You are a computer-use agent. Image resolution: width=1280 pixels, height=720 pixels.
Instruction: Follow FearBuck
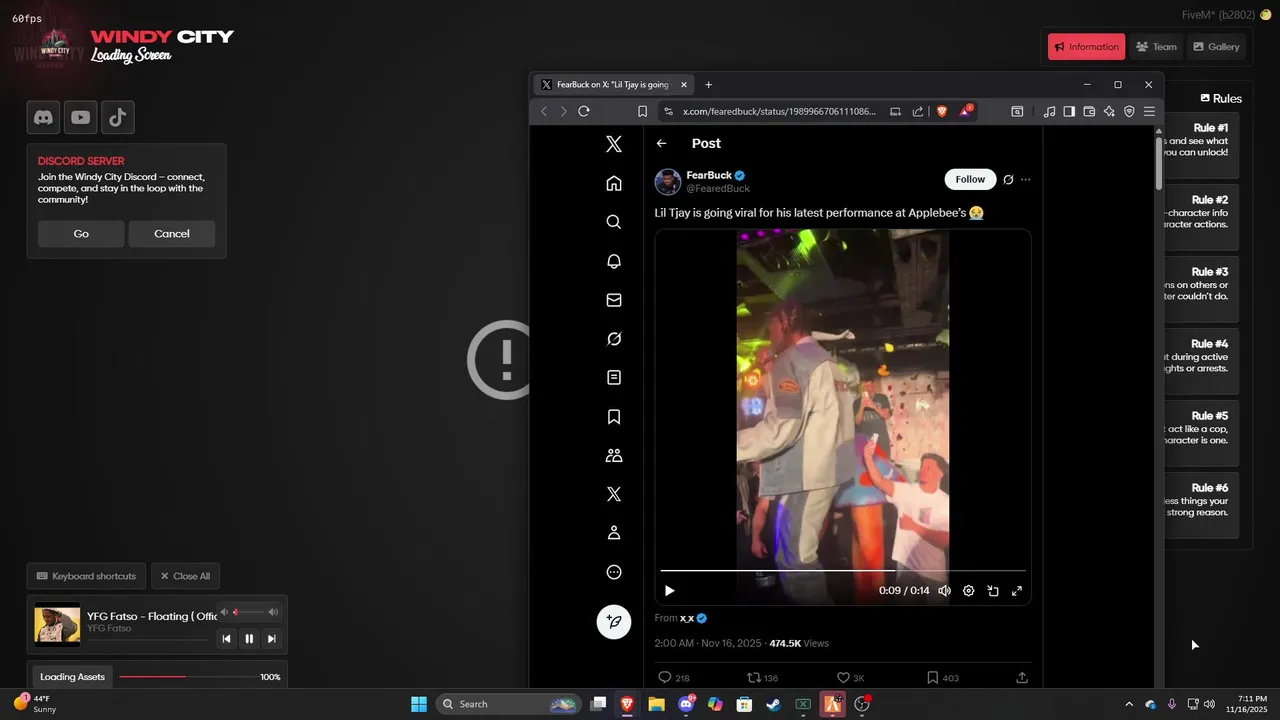(x=970, y=179)
